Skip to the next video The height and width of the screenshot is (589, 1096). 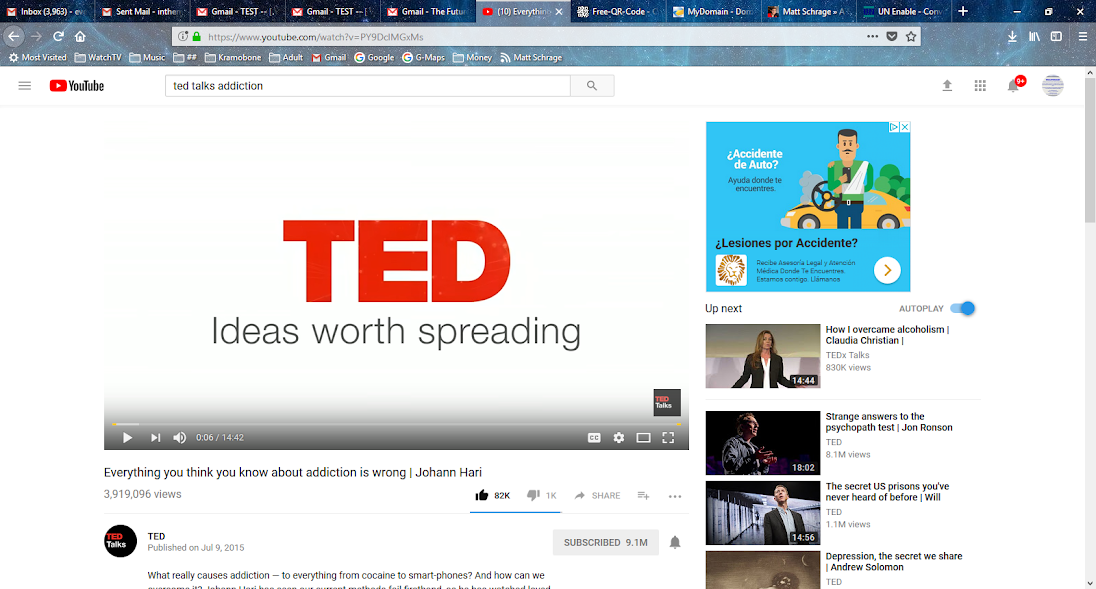point(155,437)
